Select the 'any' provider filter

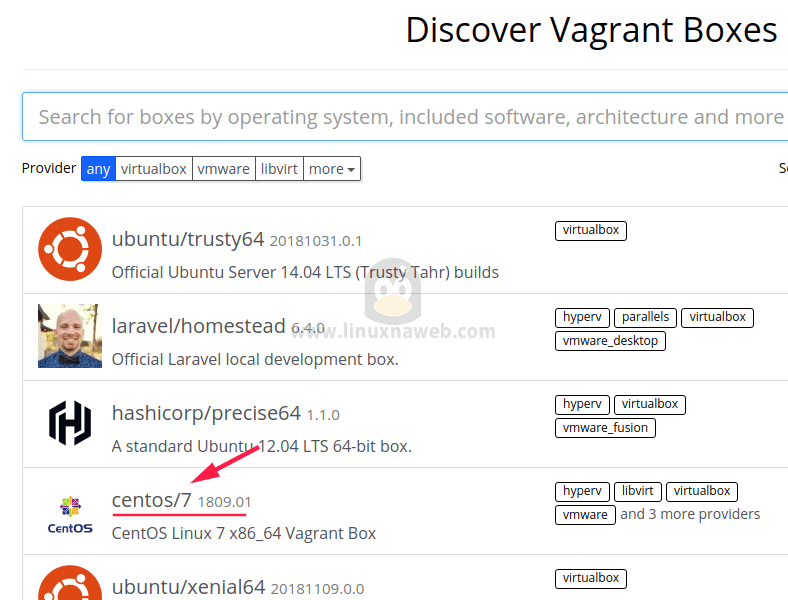[98, 169]
